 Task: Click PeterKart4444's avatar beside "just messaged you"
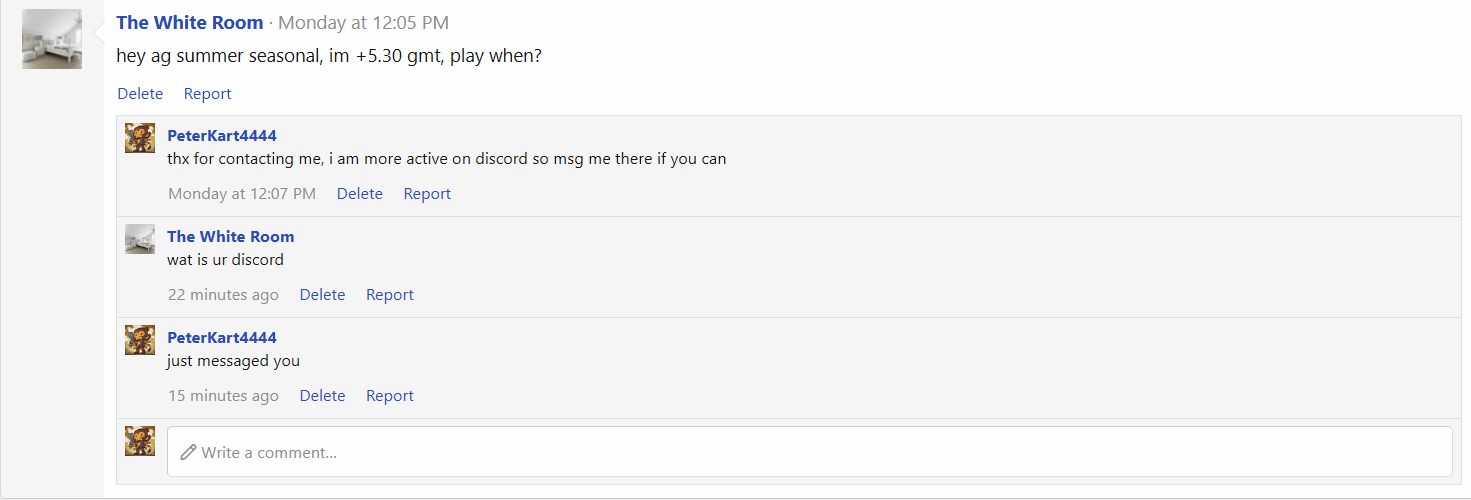pyautogui.click(x=140, y=340)
